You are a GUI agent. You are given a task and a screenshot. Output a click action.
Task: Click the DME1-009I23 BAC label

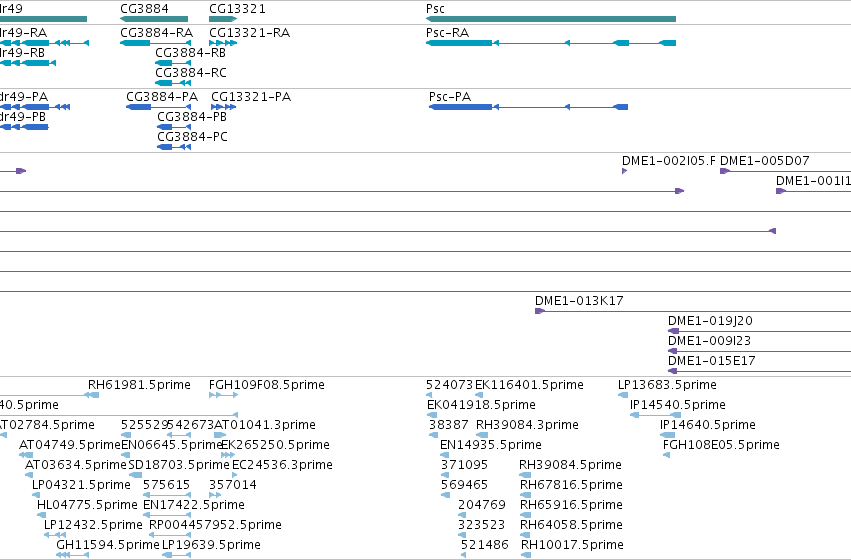tap(709, 341)
